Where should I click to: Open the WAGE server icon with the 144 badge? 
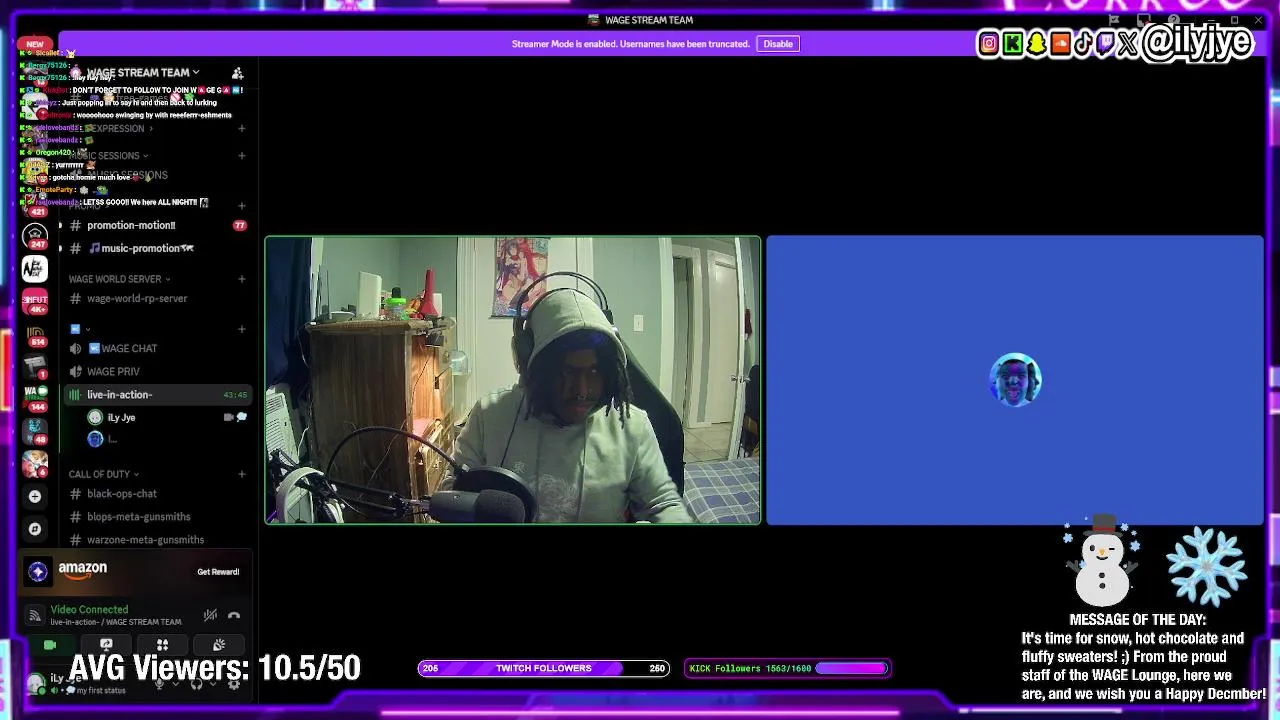(35, 397)
